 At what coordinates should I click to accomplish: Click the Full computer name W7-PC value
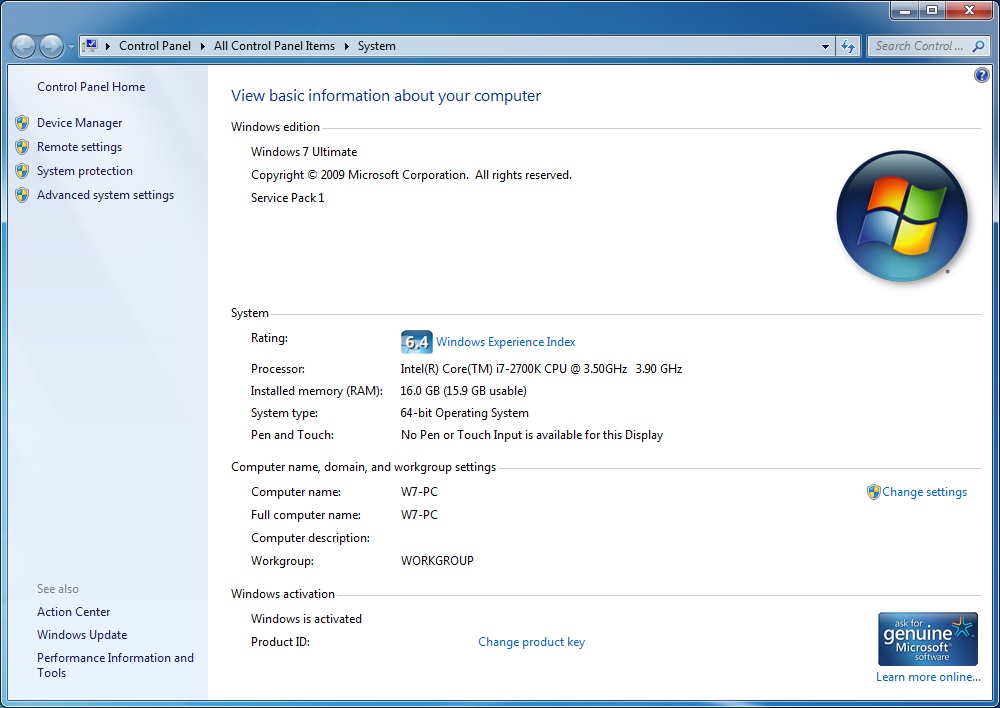point(419,515)
